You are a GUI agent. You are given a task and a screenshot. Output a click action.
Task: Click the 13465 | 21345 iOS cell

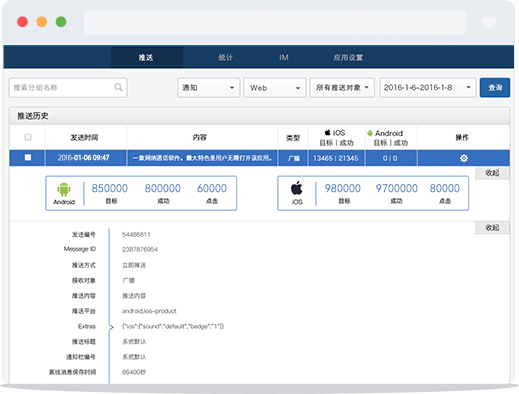coord(336,158)
